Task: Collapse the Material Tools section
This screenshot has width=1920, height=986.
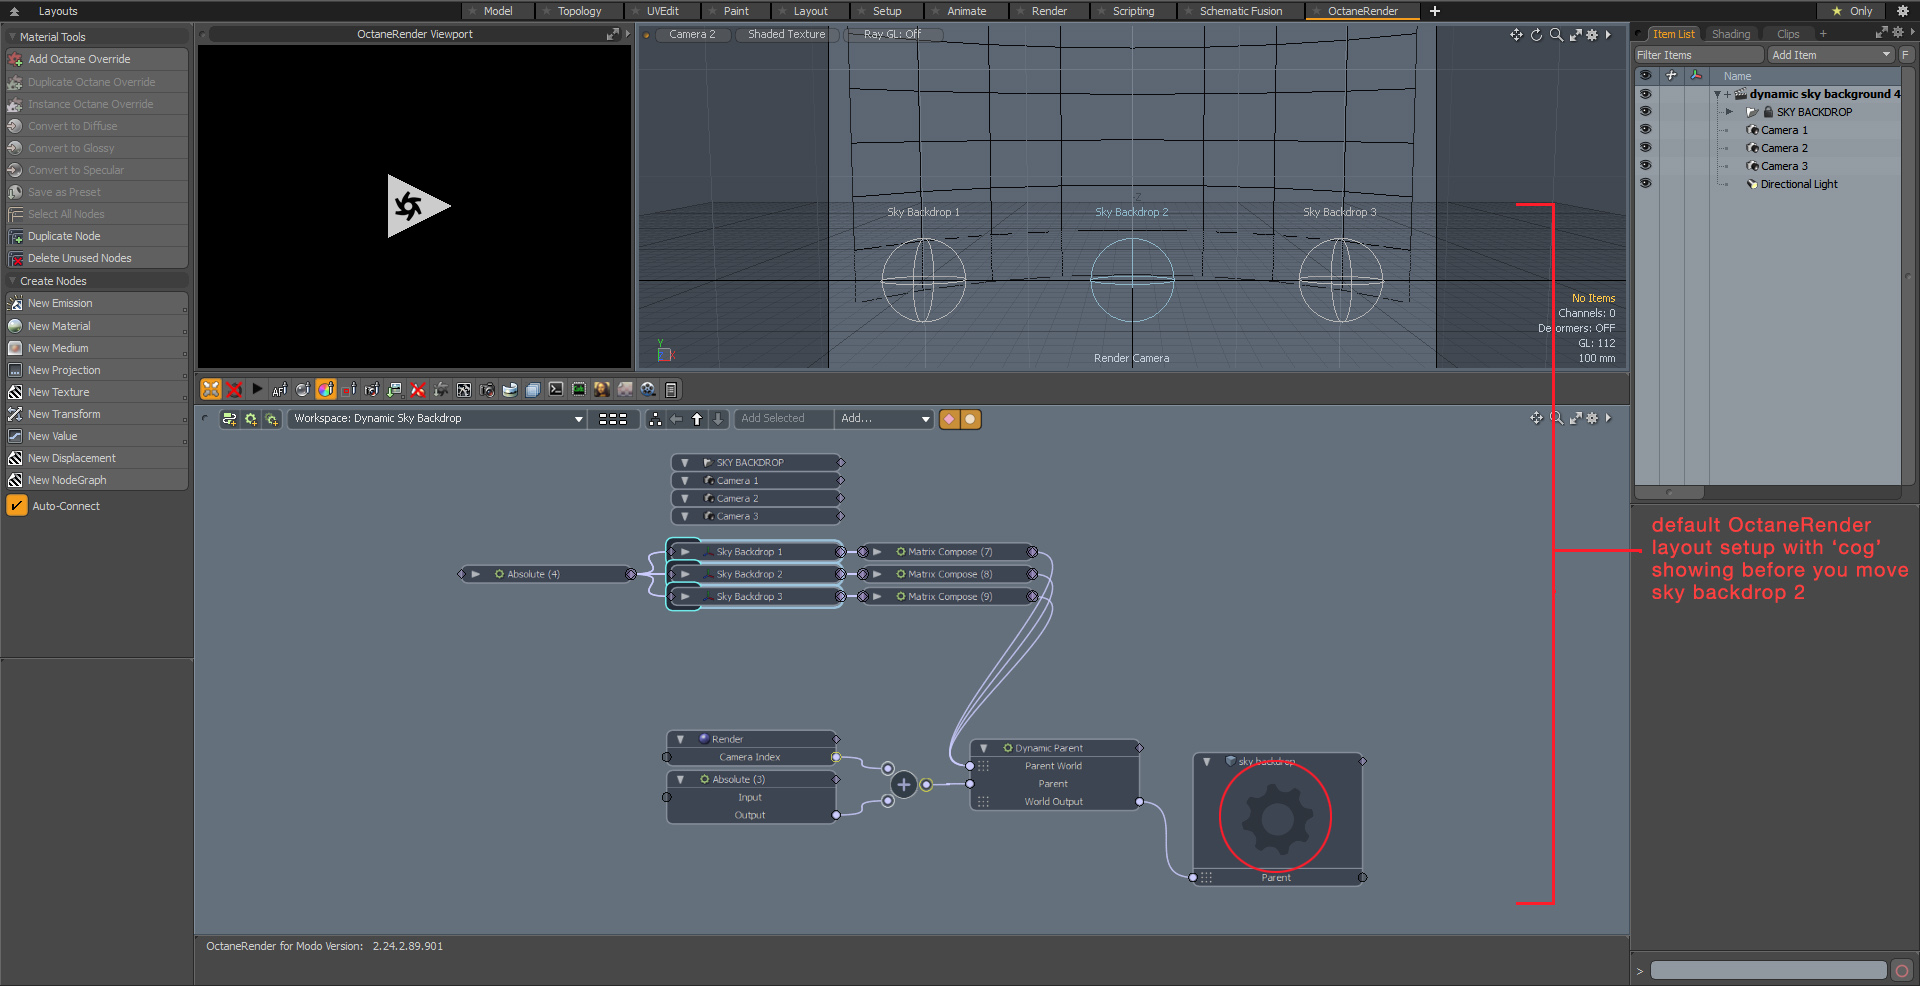Action: coord(12,37)
